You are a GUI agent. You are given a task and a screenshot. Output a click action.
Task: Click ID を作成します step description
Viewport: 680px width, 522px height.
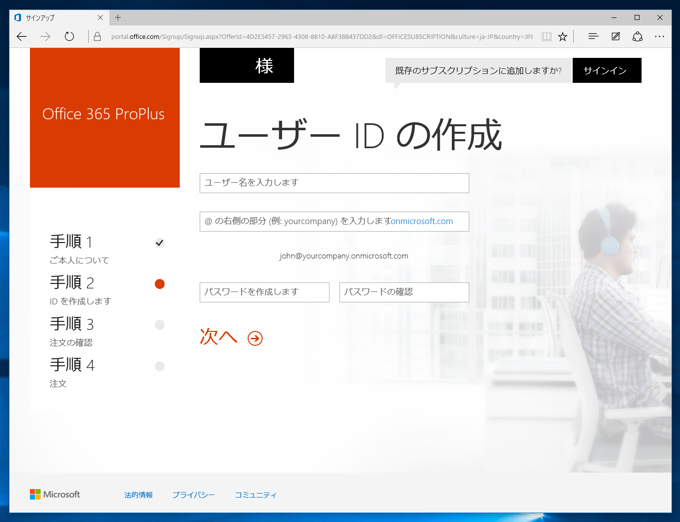(x=80, y=301)
